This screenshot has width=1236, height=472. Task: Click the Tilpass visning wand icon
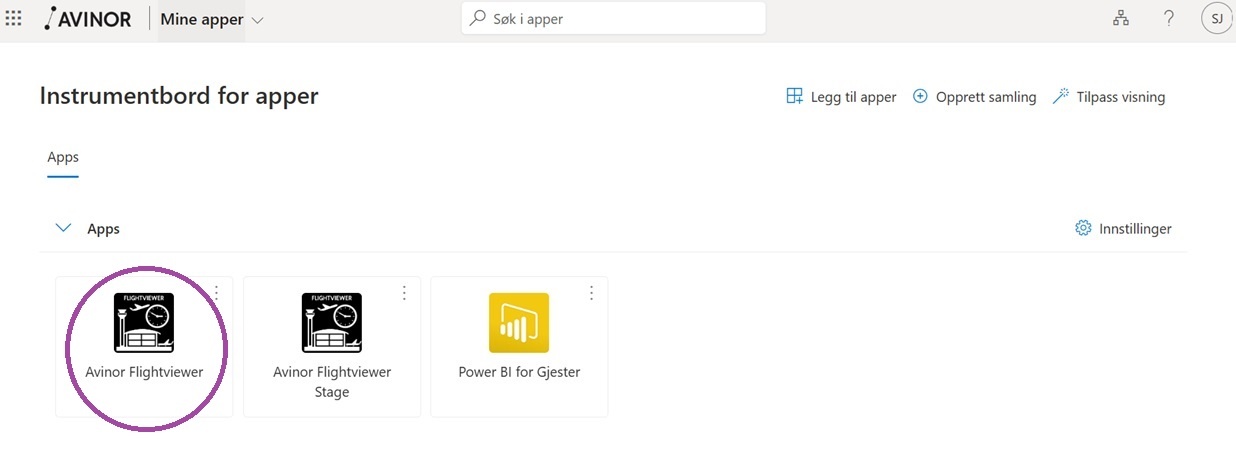(x=1061, y=97)
